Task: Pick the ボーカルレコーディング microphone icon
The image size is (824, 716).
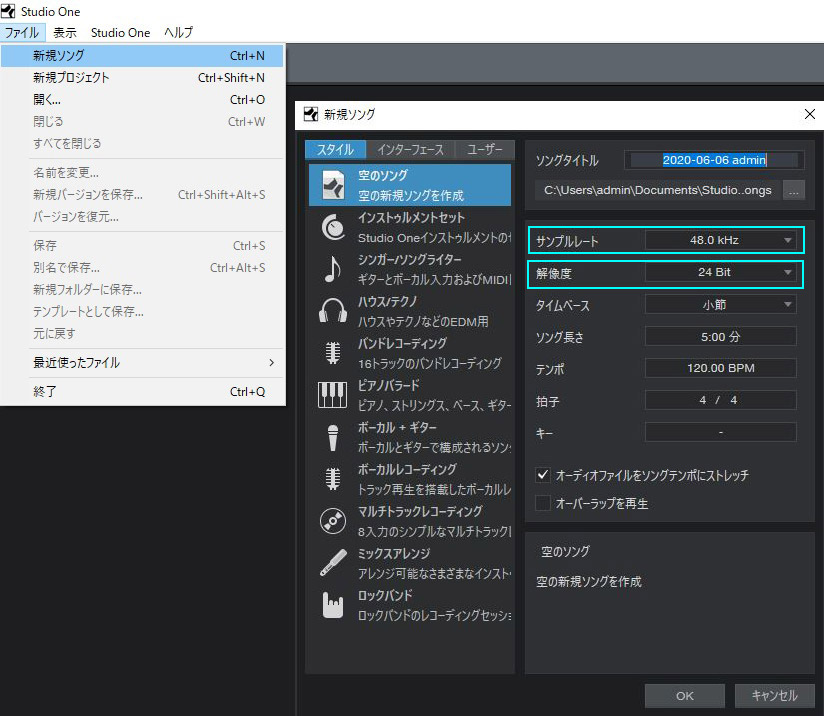Action: tap(332, 479)
